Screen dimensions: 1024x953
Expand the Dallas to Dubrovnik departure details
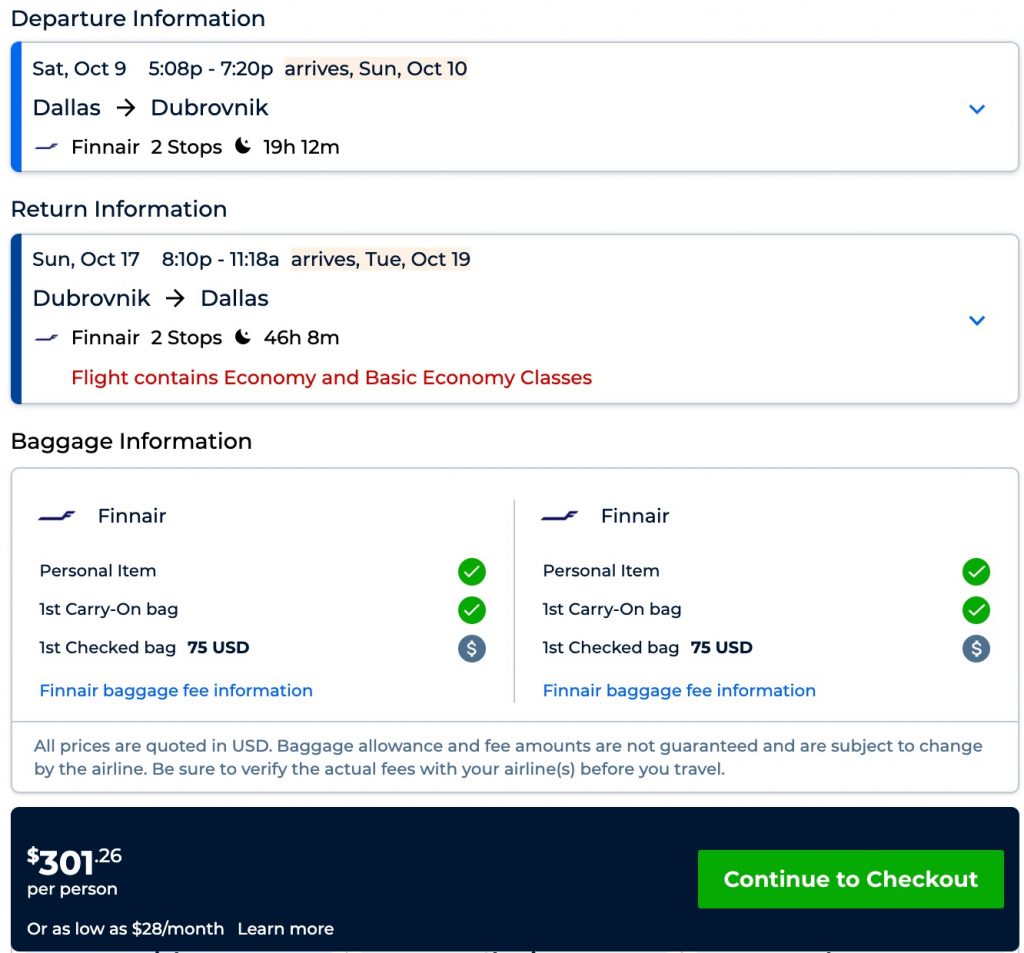[977, 109]
